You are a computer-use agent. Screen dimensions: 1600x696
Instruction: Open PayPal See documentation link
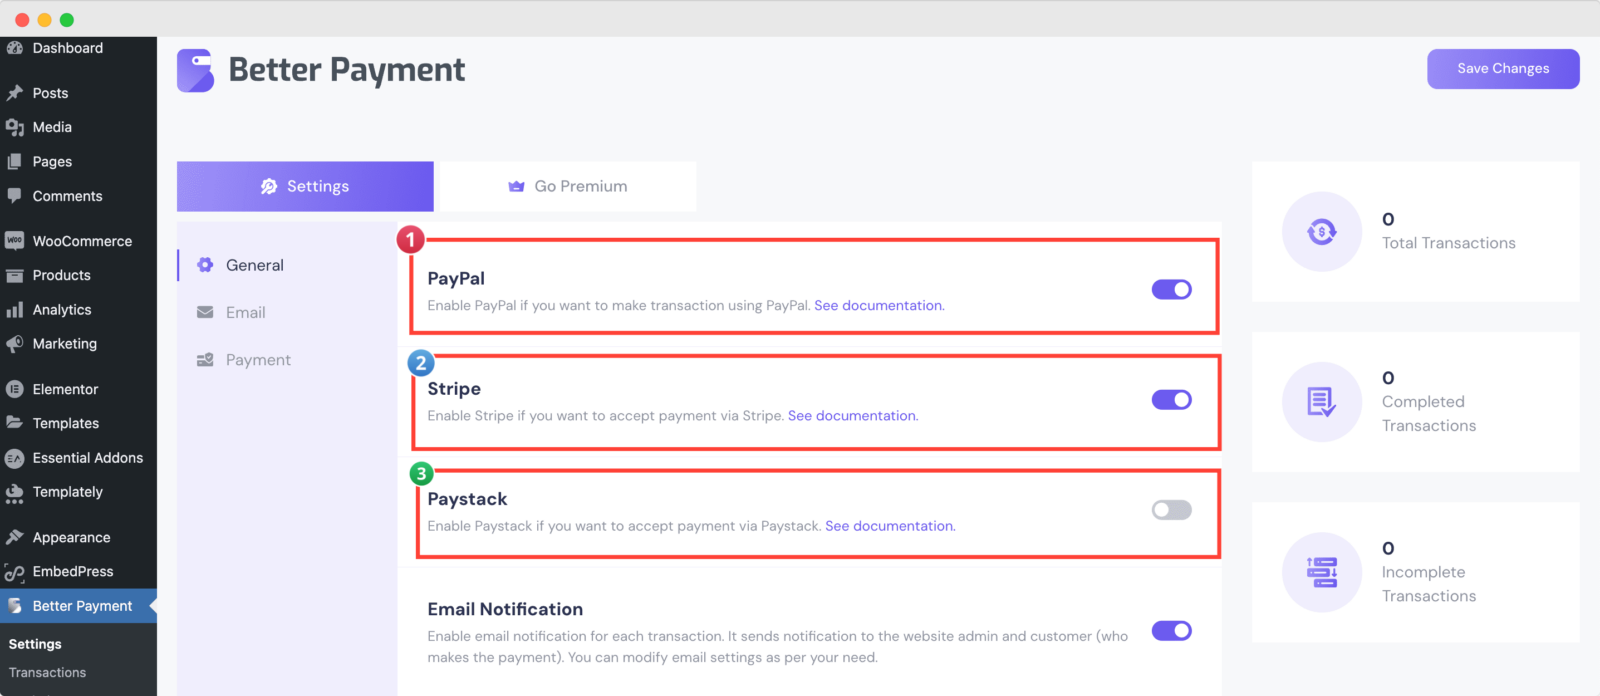[879, 305]
